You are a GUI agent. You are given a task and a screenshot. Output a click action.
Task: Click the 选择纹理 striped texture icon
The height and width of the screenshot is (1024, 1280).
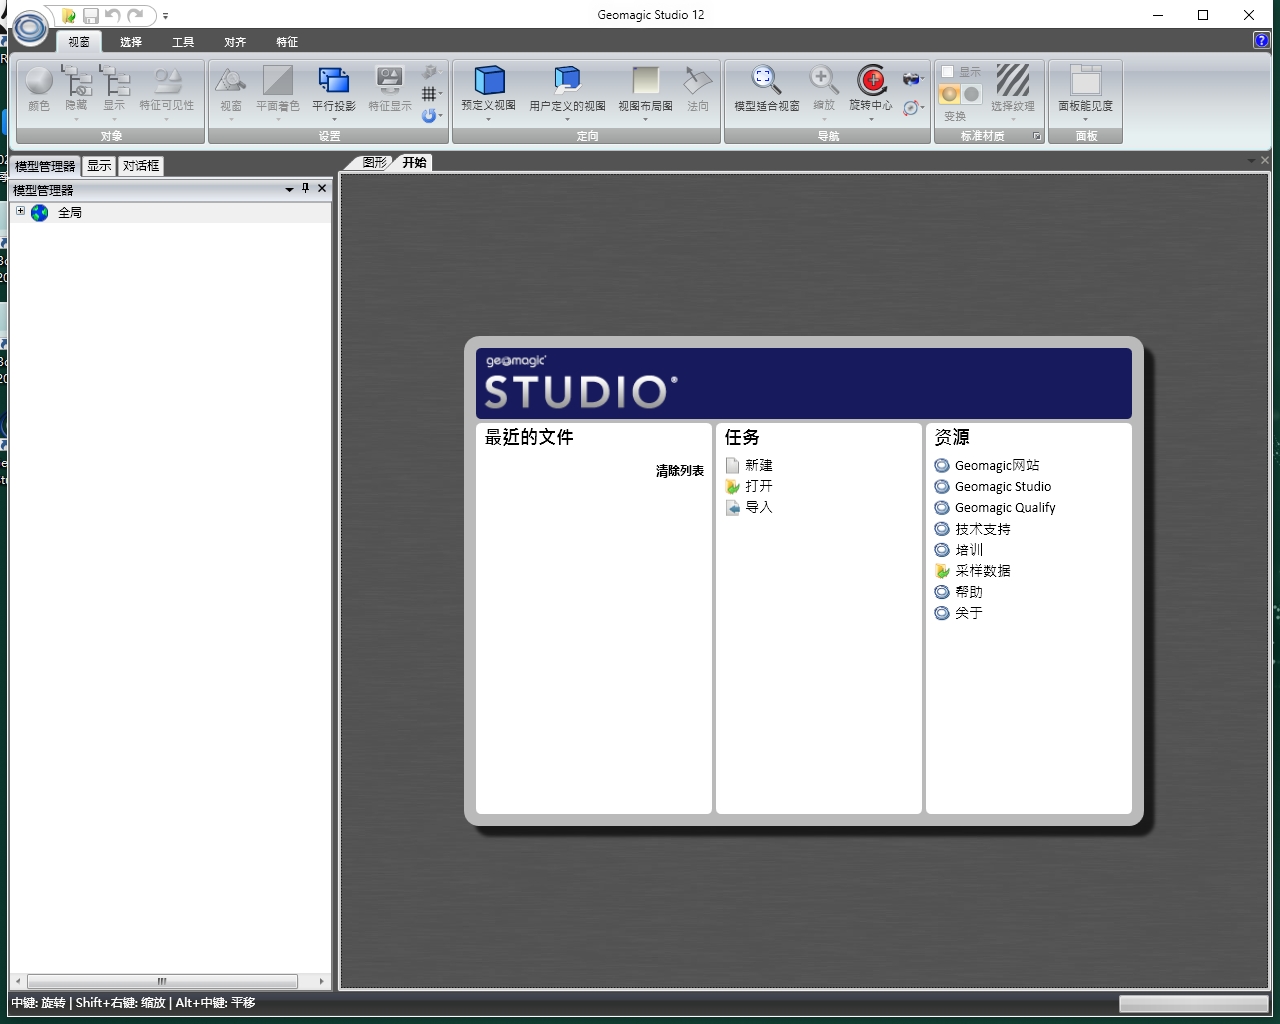(1013, 80)
